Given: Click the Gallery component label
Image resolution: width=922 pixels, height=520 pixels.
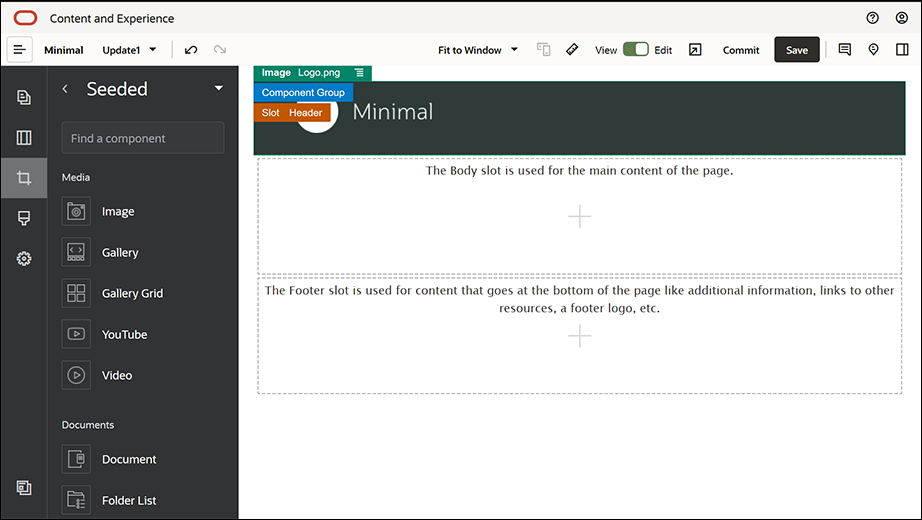Looking at the screenshot, I should 120,252.
